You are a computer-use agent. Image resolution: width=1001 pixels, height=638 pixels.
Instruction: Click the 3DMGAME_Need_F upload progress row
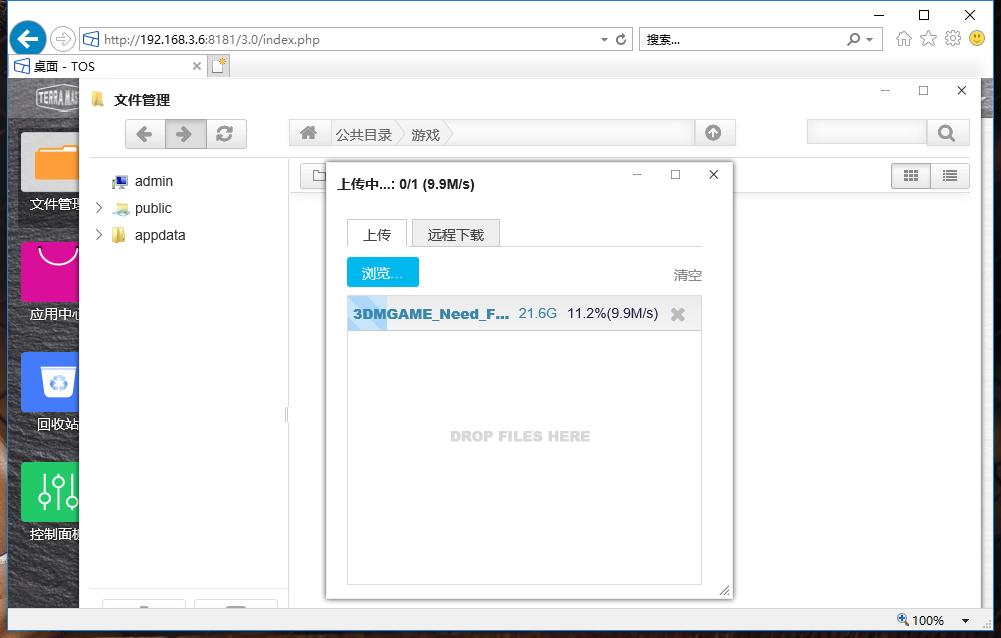524,314
